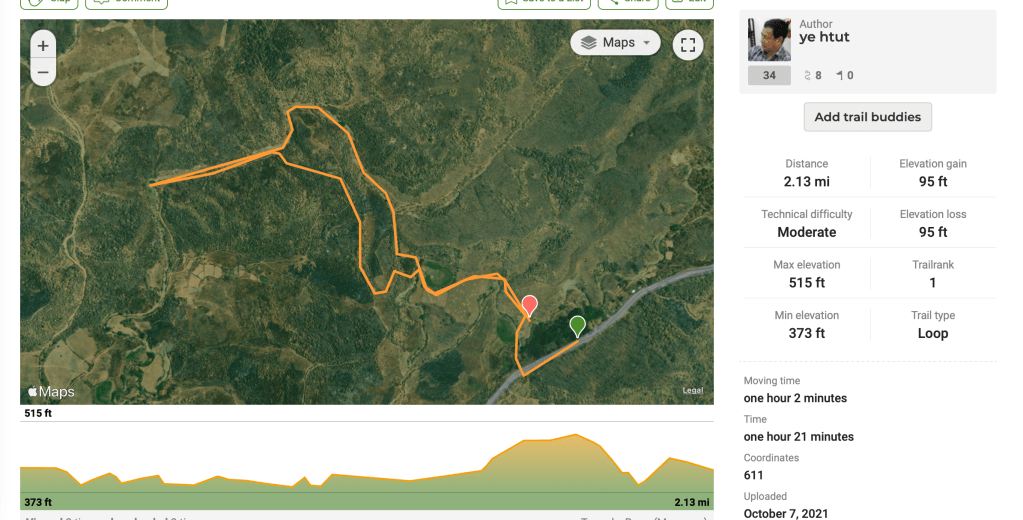This screenshot has width=1023, height=520.
Task: Click the trails count icon beside 8
Action: click(807, 75)
